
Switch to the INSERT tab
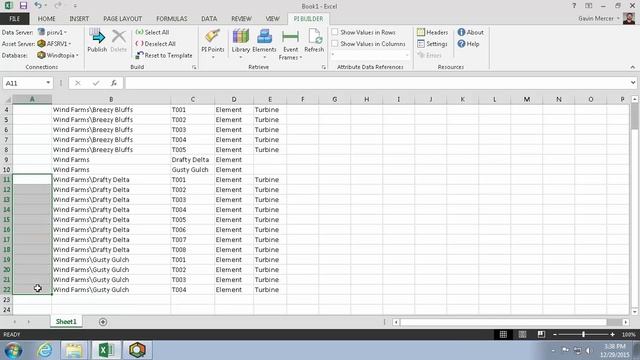coord(79,19)
